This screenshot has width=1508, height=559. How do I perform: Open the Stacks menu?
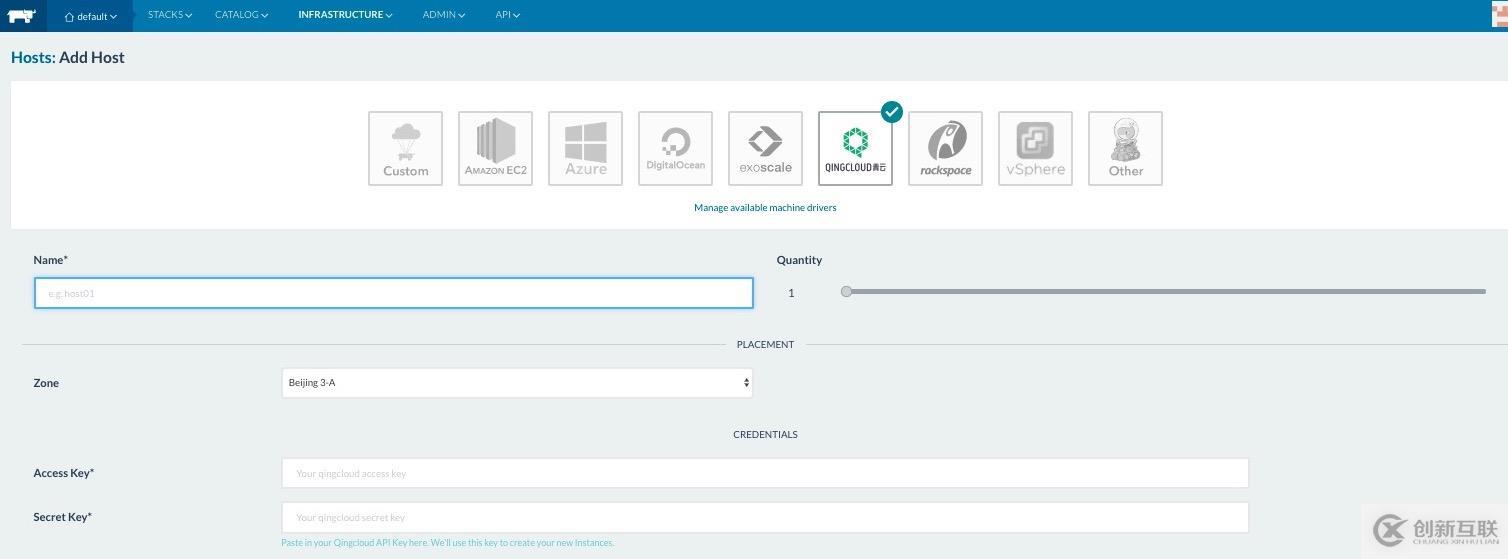click(170, 15)
